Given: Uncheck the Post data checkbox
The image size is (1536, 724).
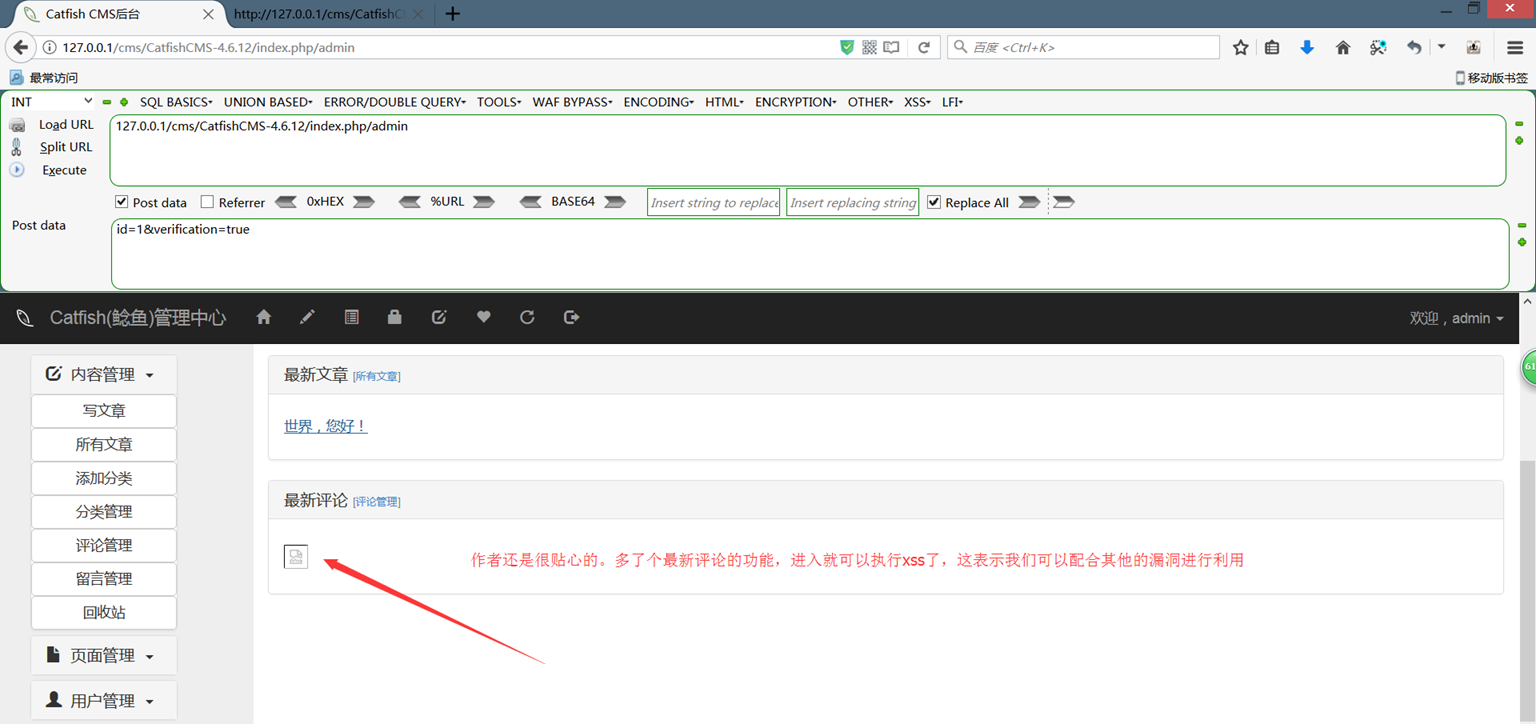Looking at the screenshot, I should pos(122,202).
